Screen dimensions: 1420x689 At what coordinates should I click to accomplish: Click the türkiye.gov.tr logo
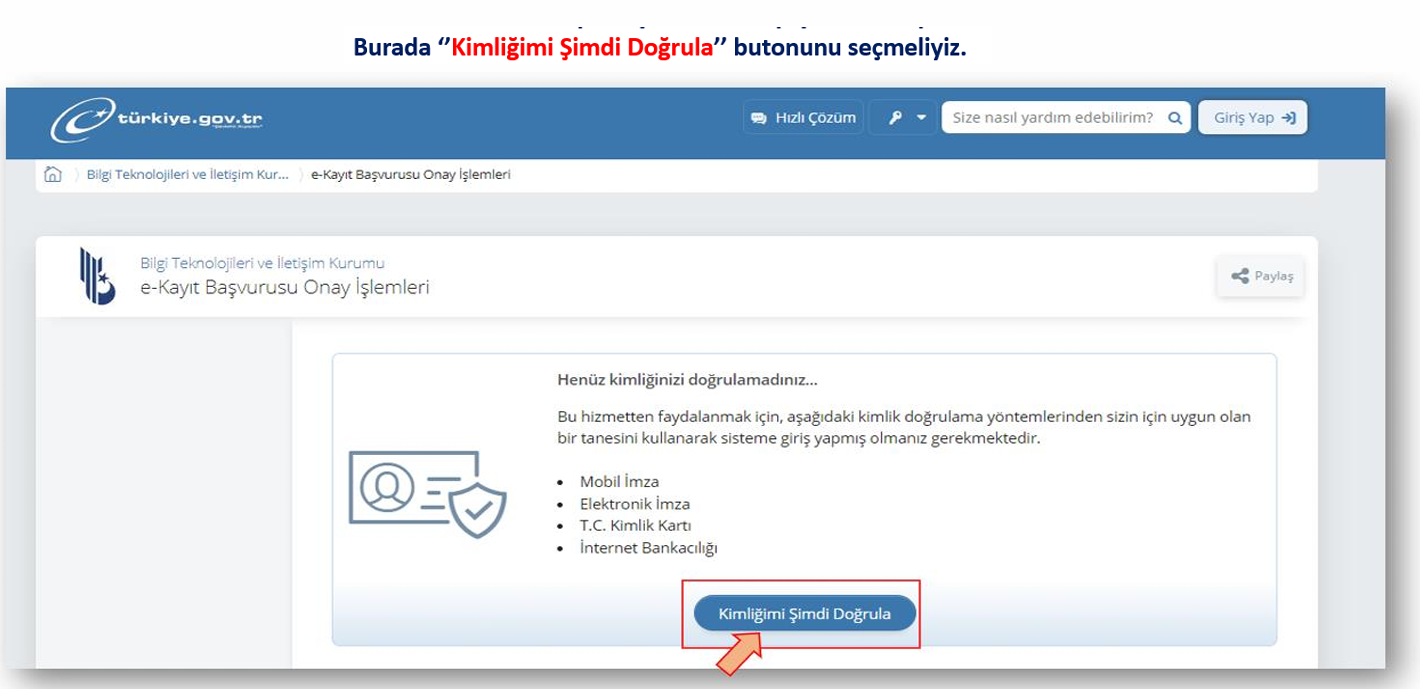pos(157,119)
